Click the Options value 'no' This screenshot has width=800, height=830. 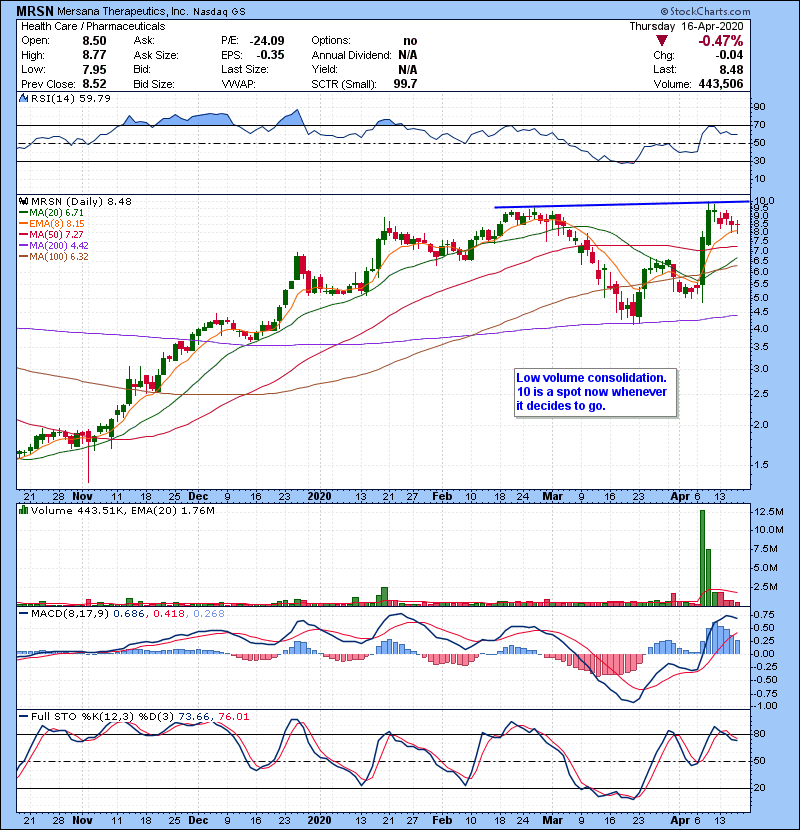click(410, 41)
